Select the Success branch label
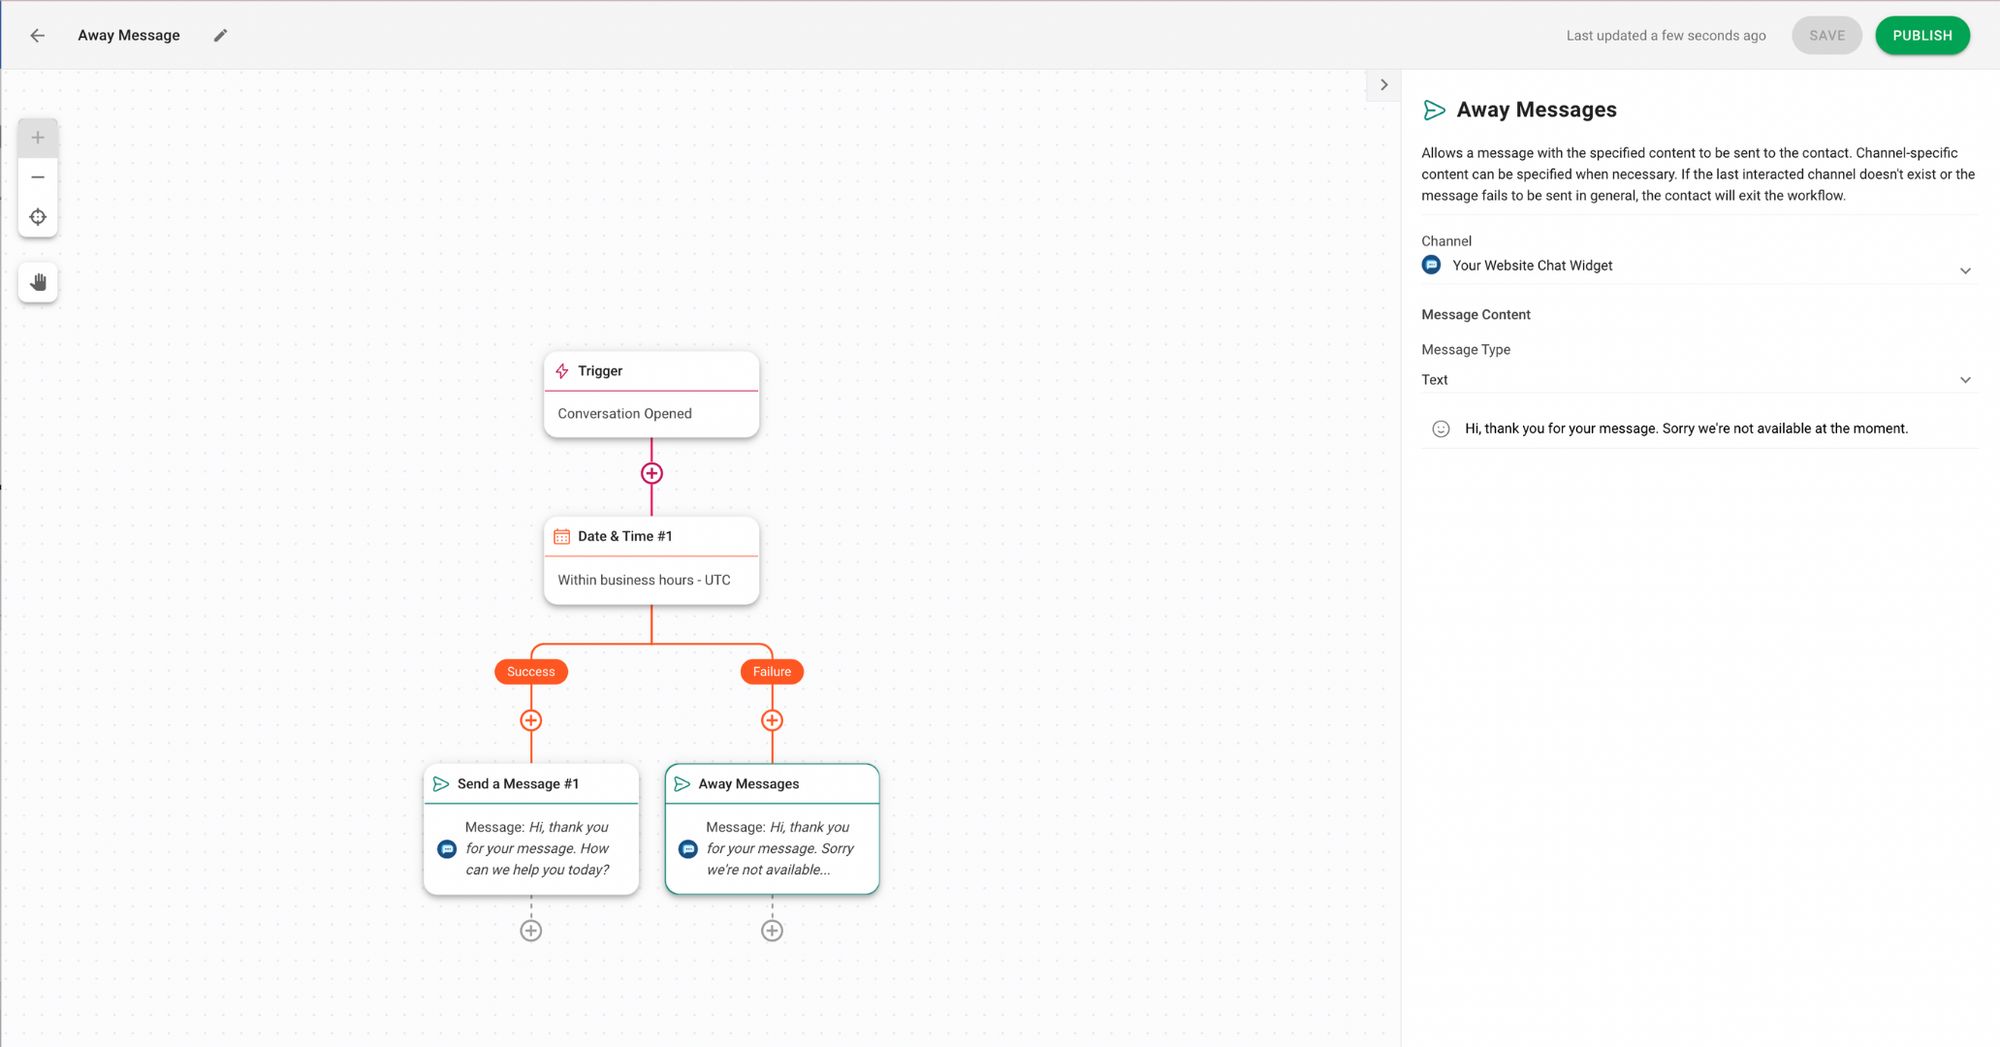The height and width of the screenshot is (1047, 2000). pos(531,672)
